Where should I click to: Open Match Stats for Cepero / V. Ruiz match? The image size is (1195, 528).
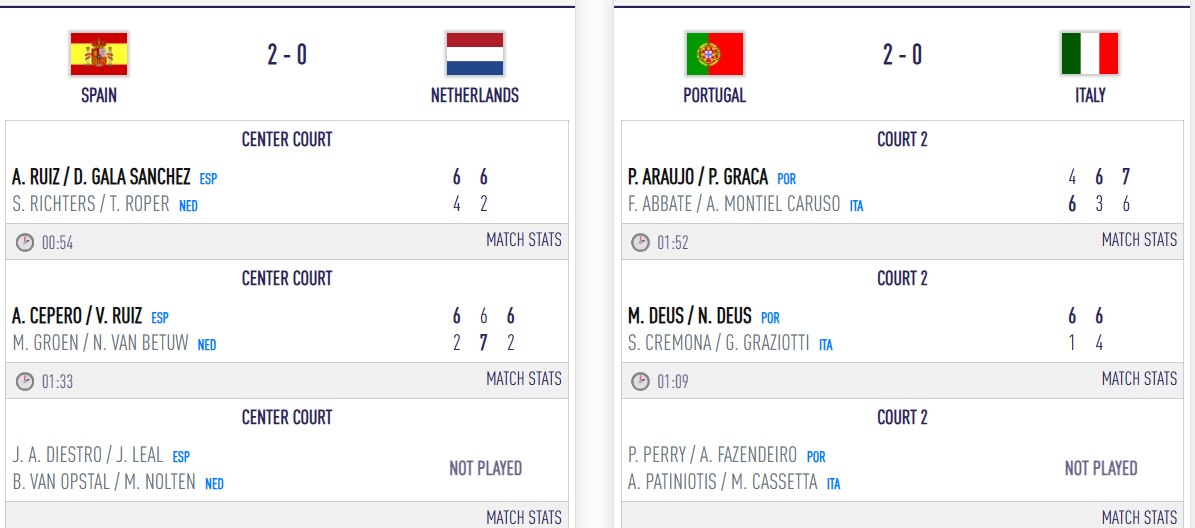tap(524, 379)
